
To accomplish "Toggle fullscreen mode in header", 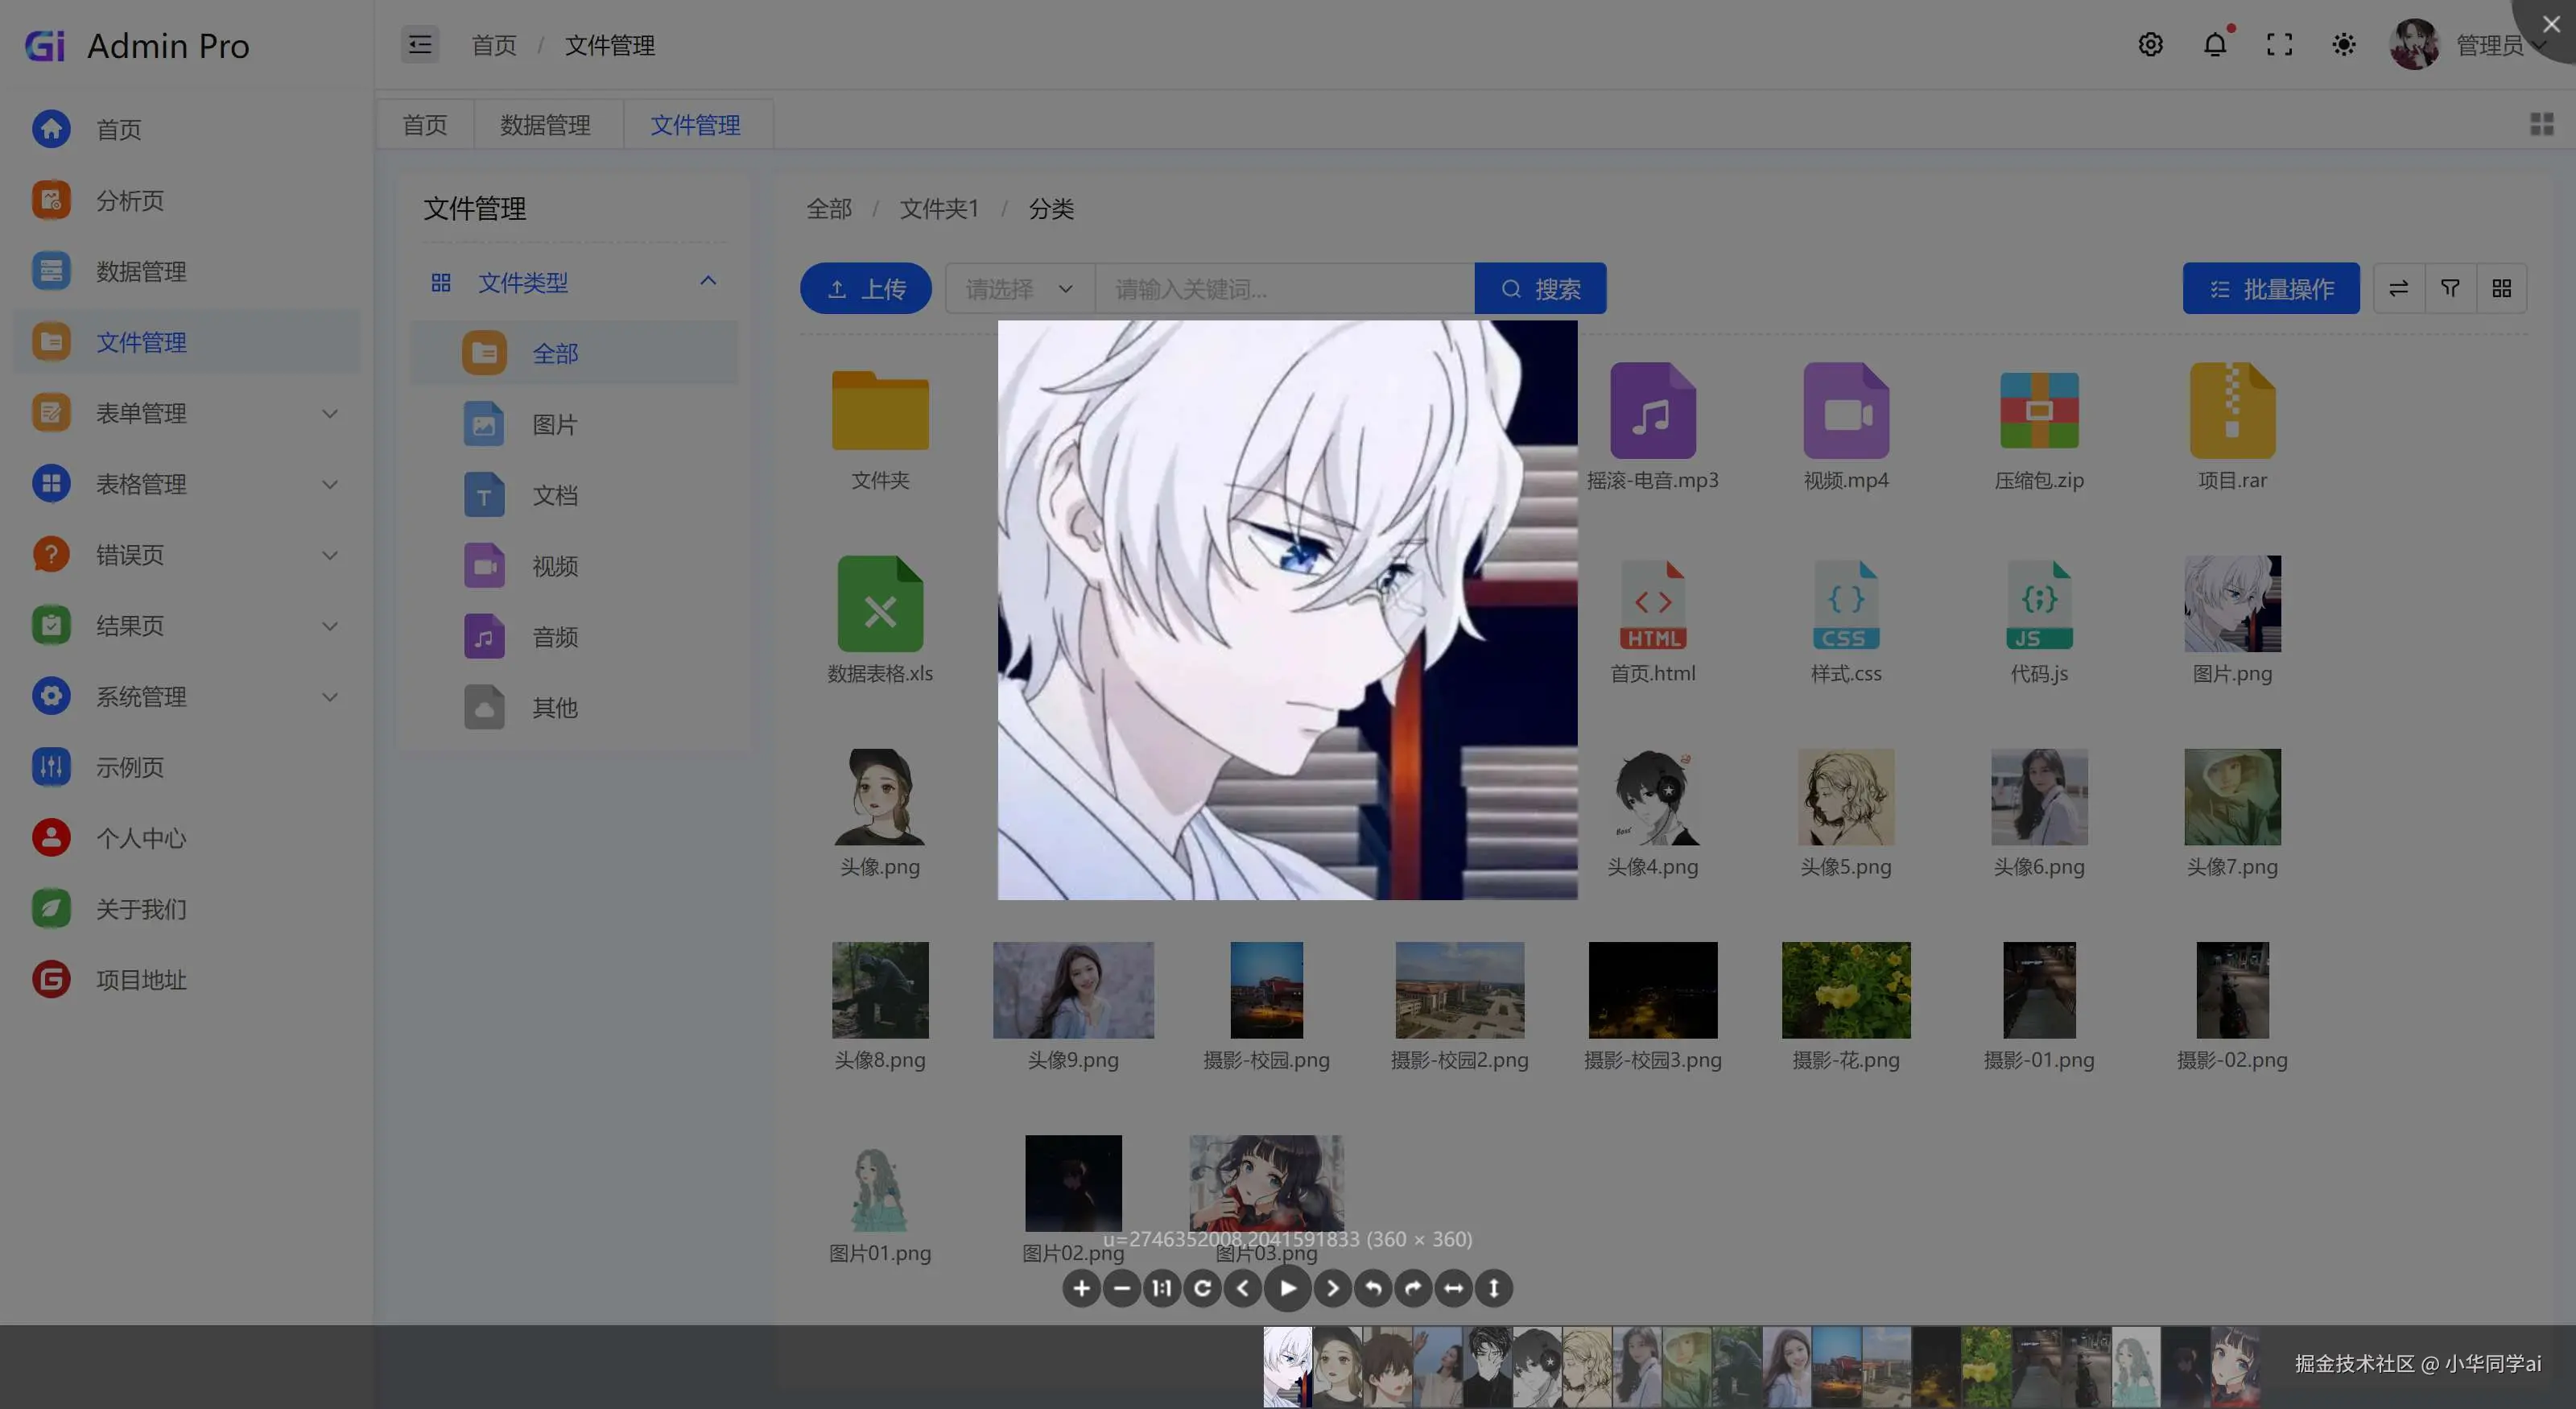I will [x=2279, y=45].
